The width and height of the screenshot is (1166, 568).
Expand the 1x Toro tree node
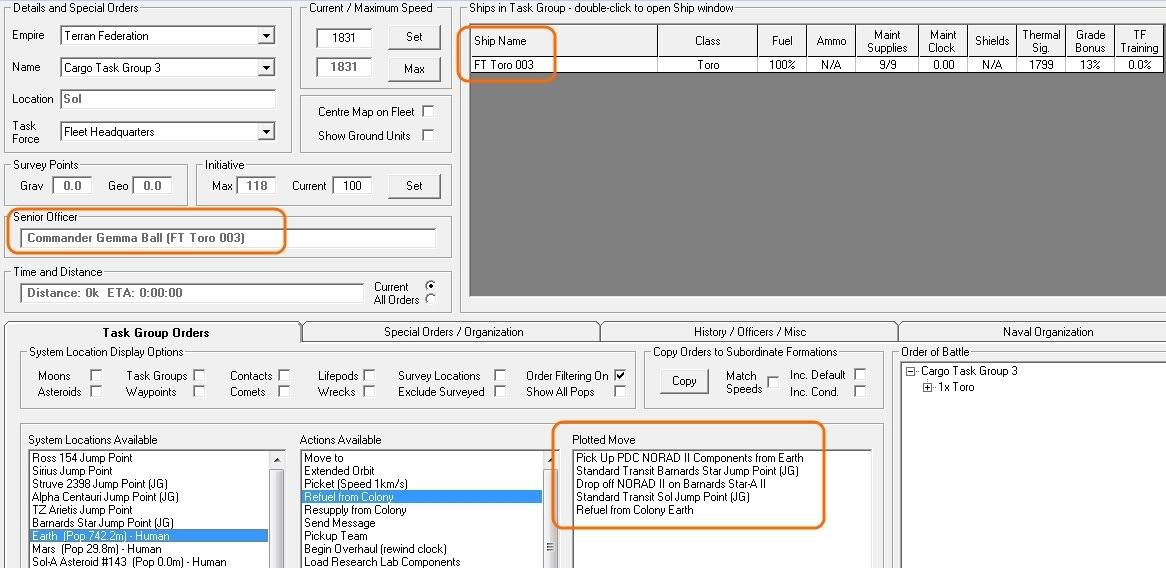pyautogui.click(x=927, y=387)
